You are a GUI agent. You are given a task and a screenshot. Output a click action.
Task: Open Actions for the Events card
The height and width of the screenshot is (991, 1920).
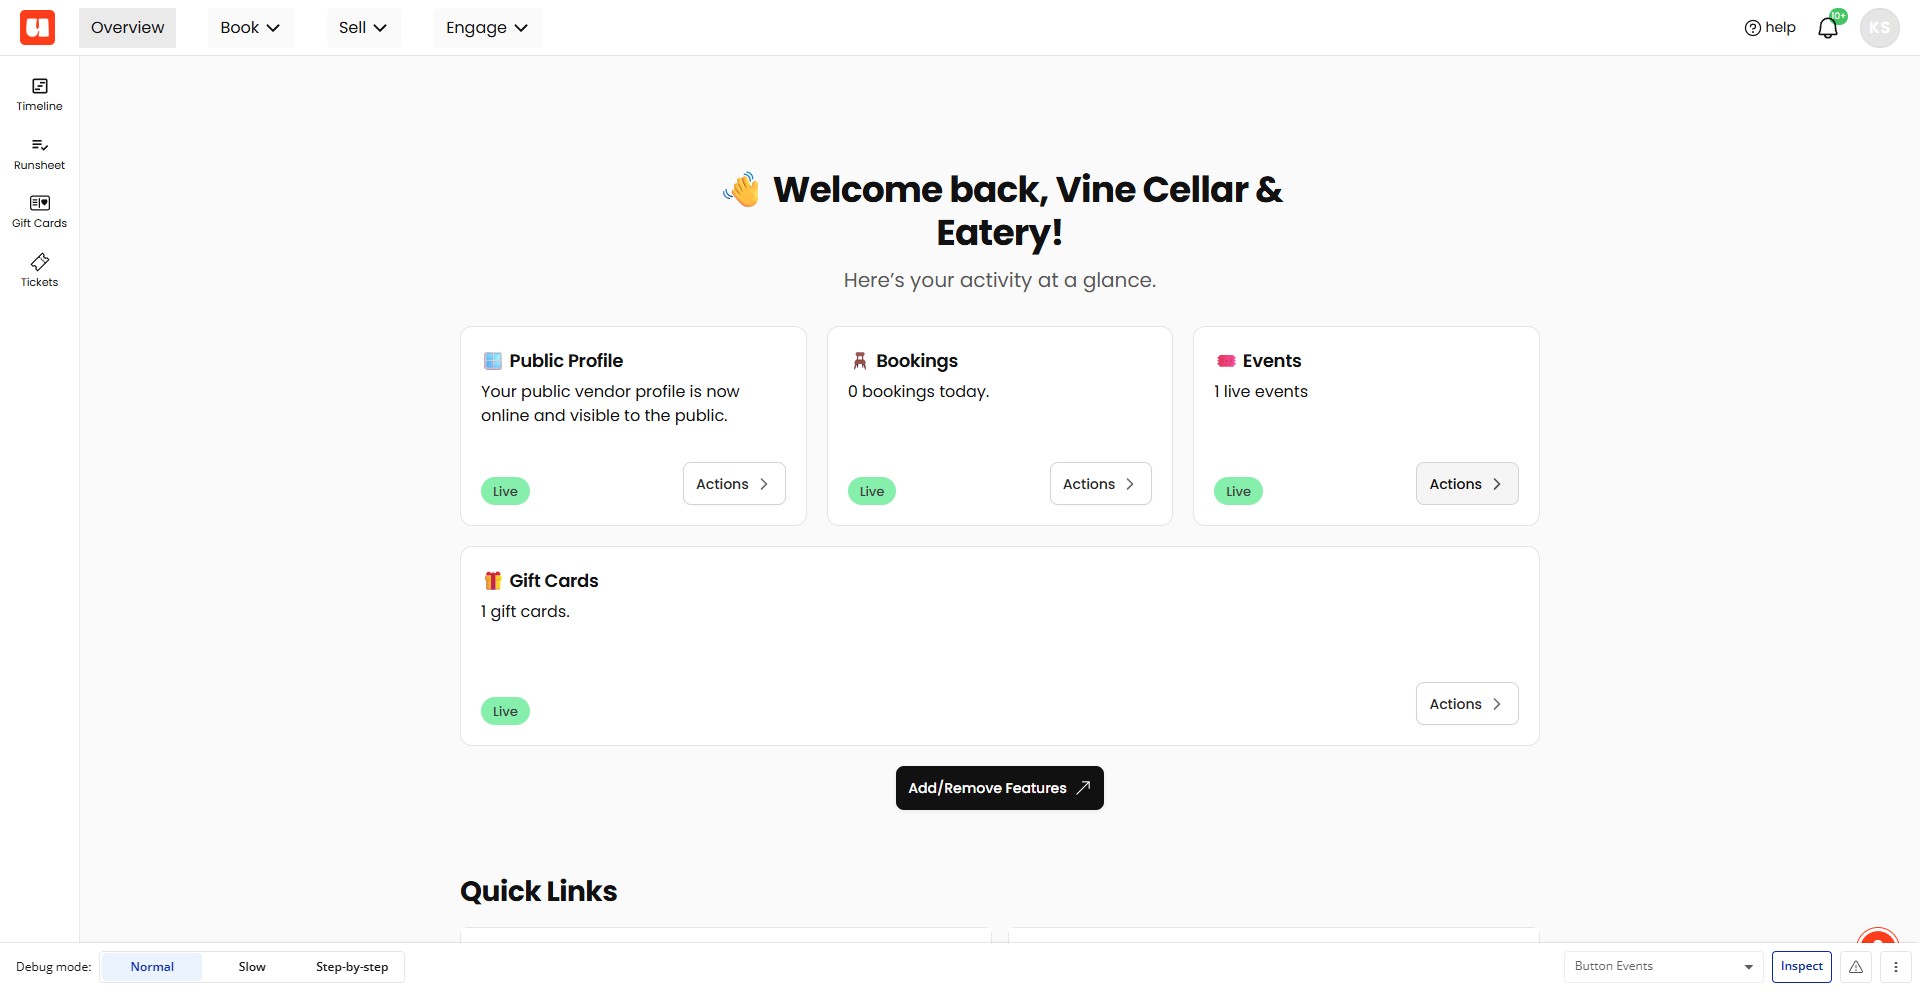[x=1467, y=484]
